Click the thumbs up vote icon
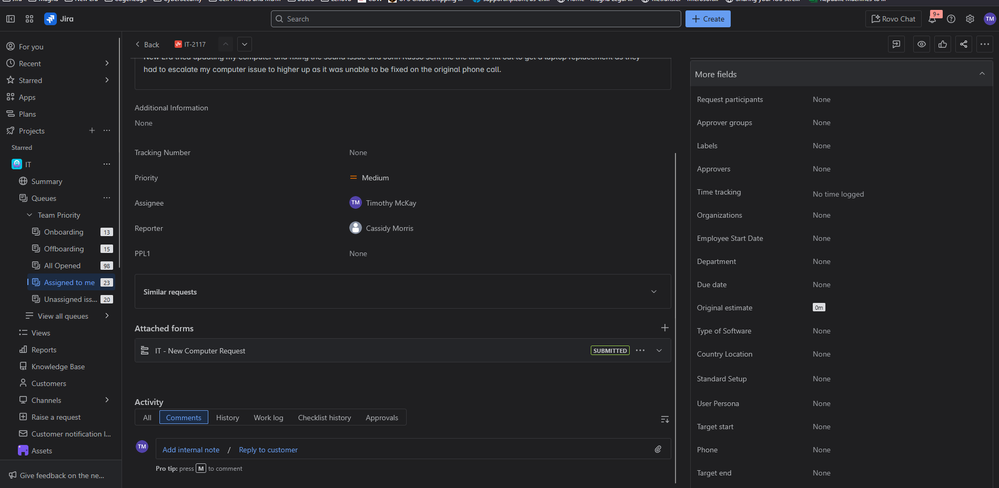 pos(942,44)
